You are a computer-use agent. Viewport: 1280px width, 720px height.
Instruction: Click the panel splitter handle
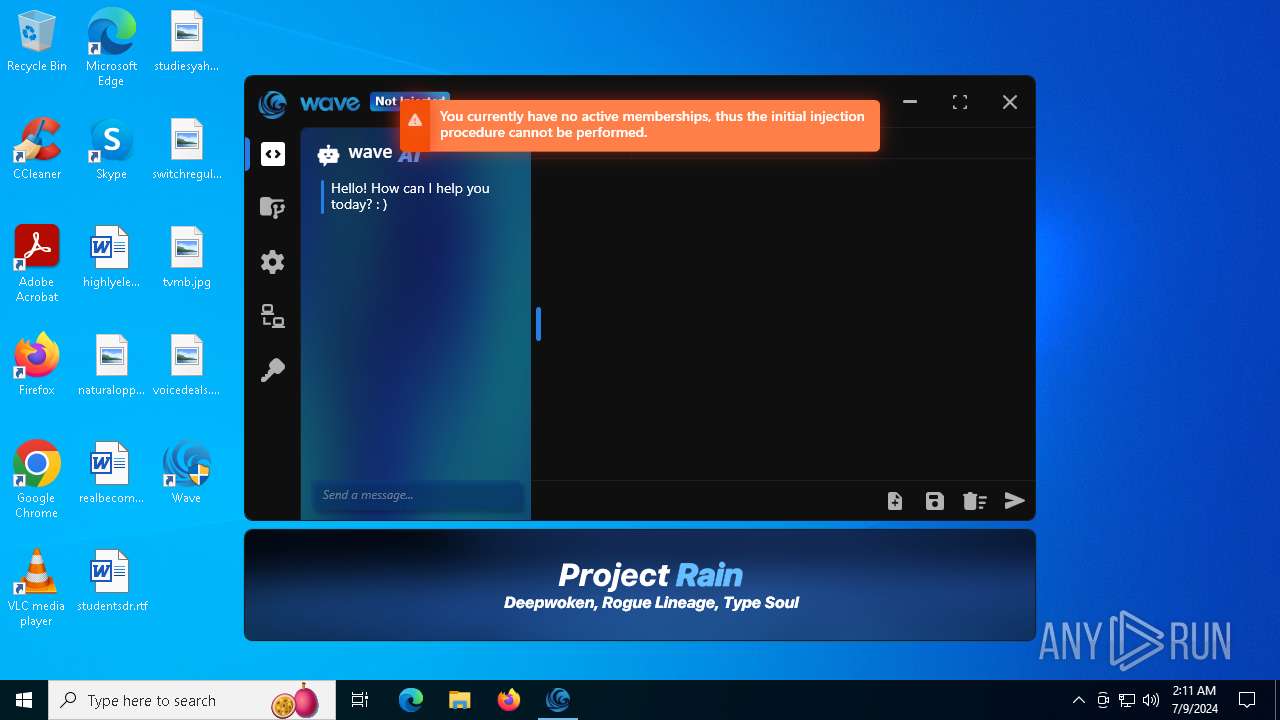pos(538,324)
